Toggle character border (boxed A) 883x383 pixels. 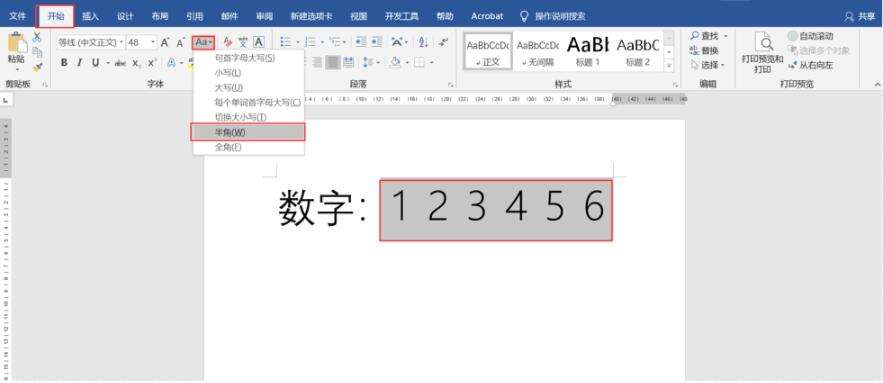tap(258, 42)
